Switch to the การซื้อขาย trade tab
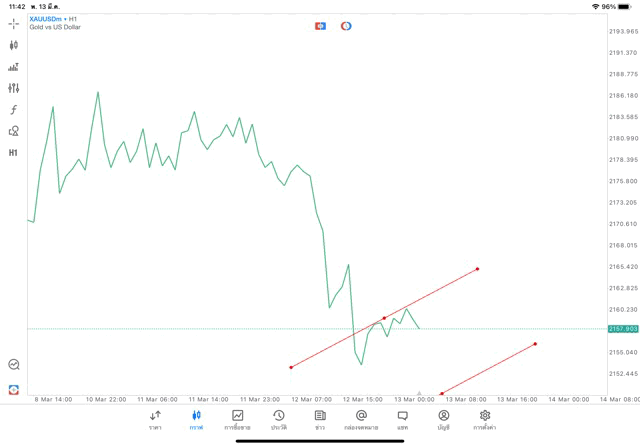The width and height of the screenshot is (640, 447). click(237, 420)
